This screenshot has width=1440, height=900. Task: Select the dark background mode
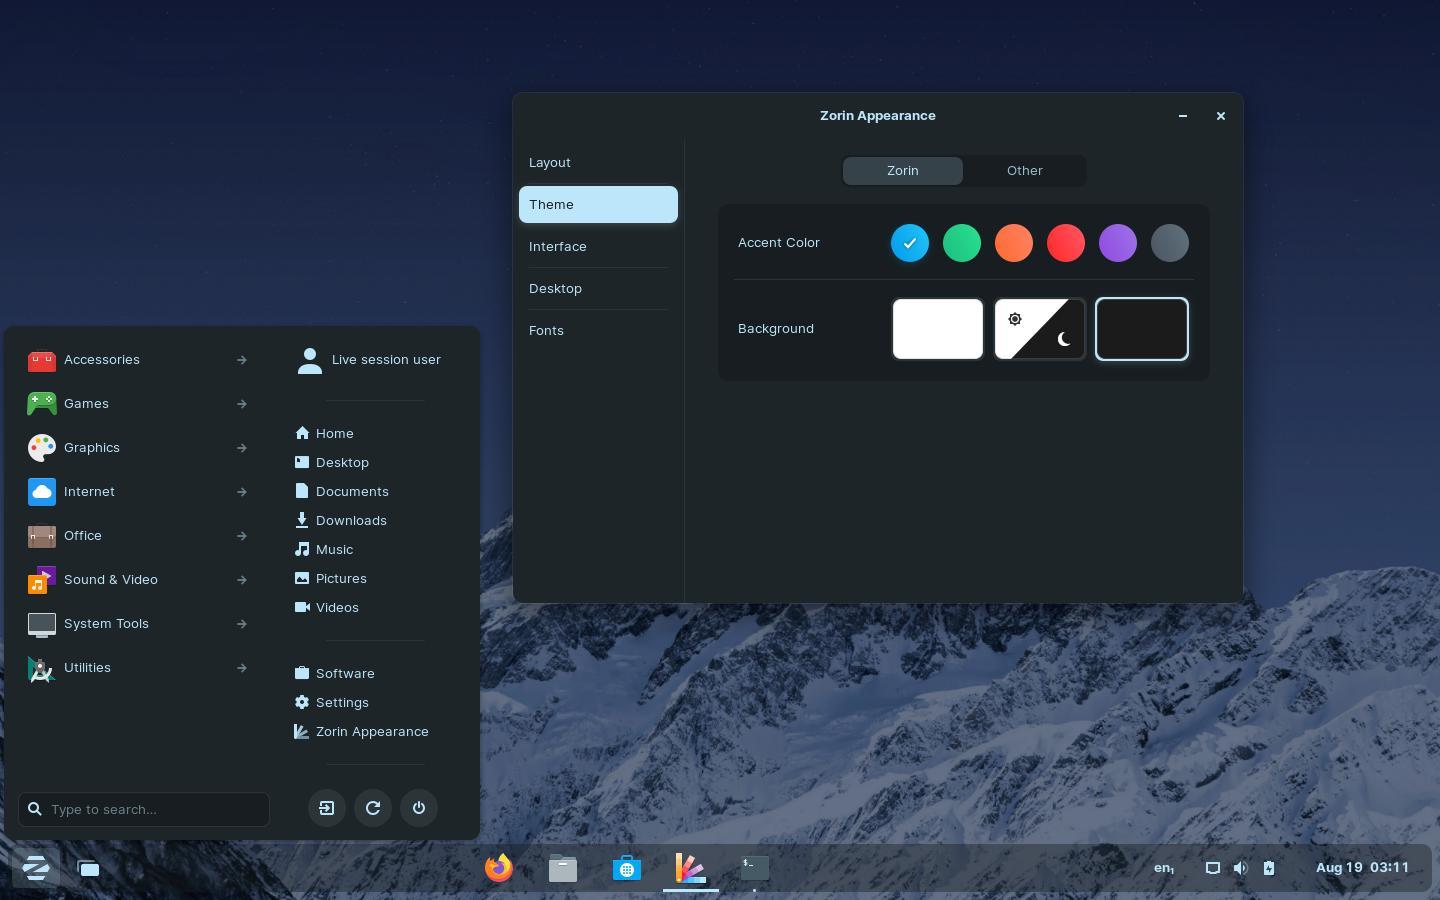pos(1142,329)
